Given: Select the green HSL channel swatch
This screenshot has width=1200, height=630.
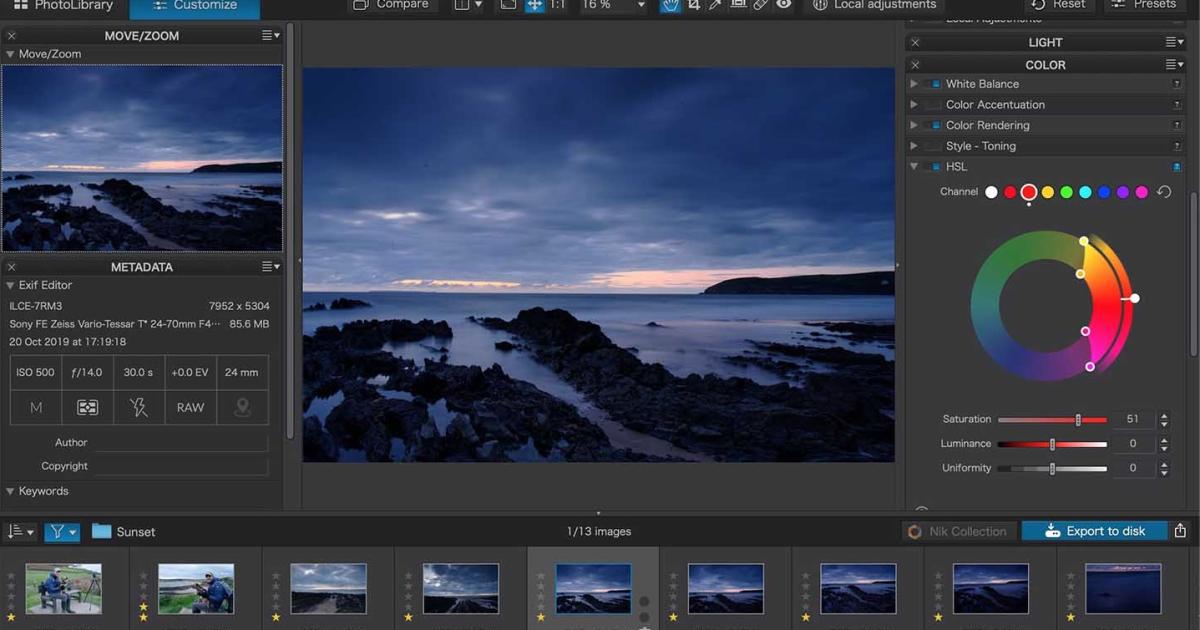Looking at the screenshot, I should point(1066,192).
